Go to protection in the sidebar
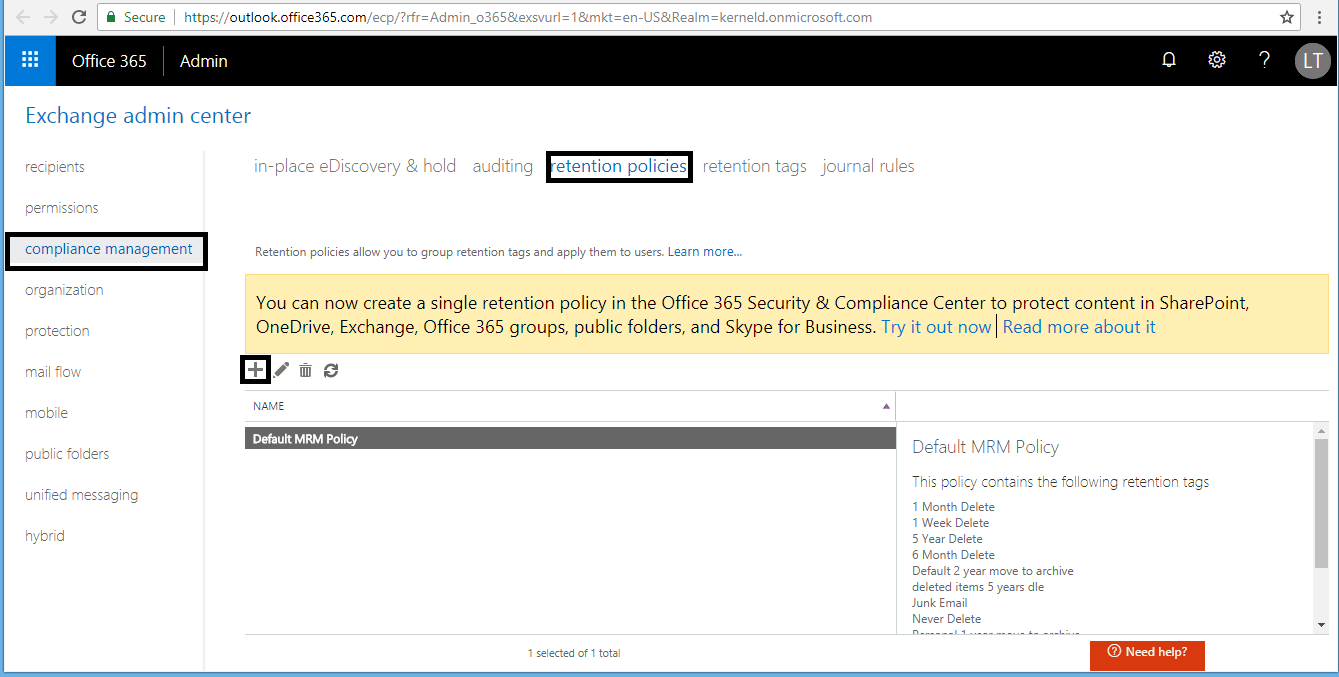 57,331
